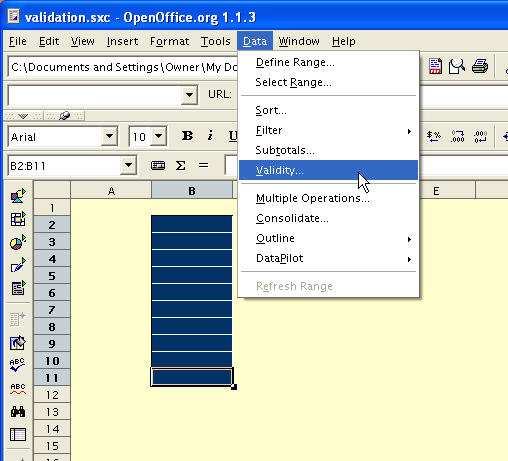
Task: Click the document path URL field
Action: click(123, 67)
